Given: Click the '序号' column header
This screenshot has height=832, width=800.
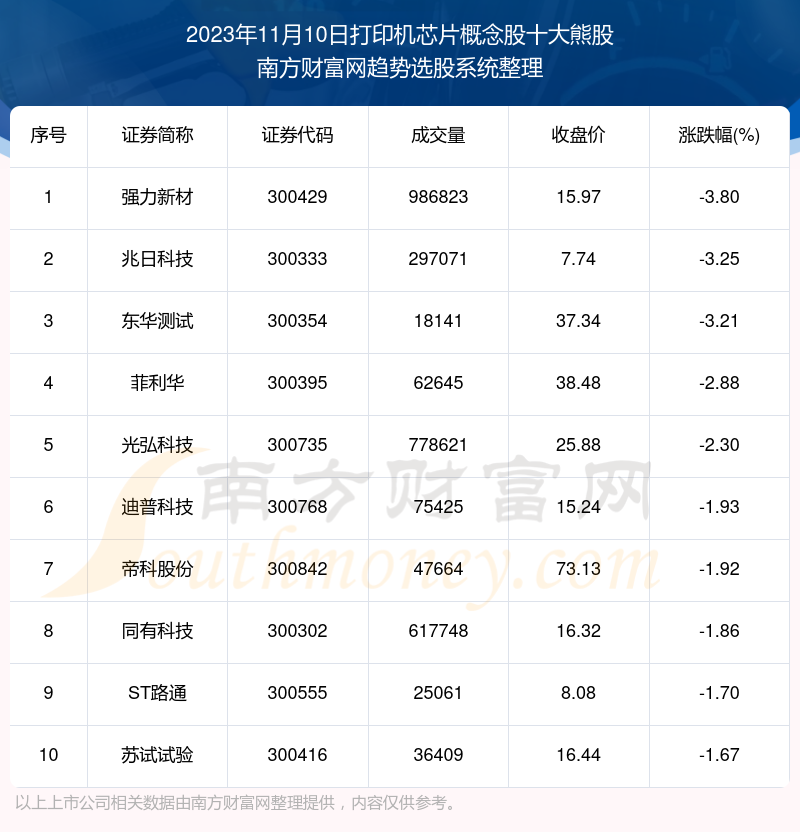Looking at the screenshot, I should tap(48, 135).
